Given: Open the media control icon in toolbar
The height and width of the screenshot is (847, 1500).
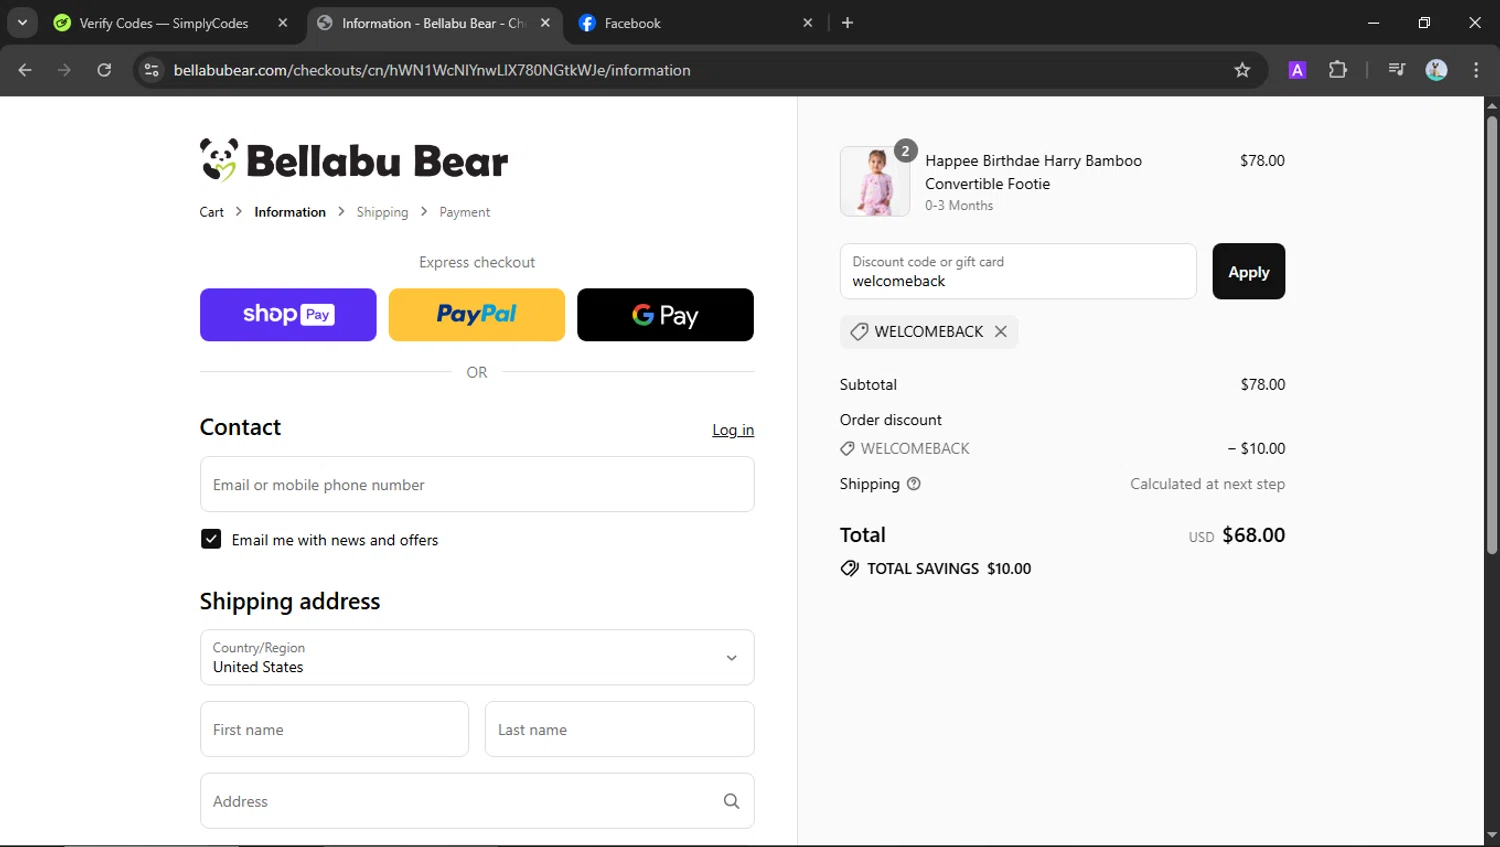Looking at the screenshot, I should click(1397, 70).
